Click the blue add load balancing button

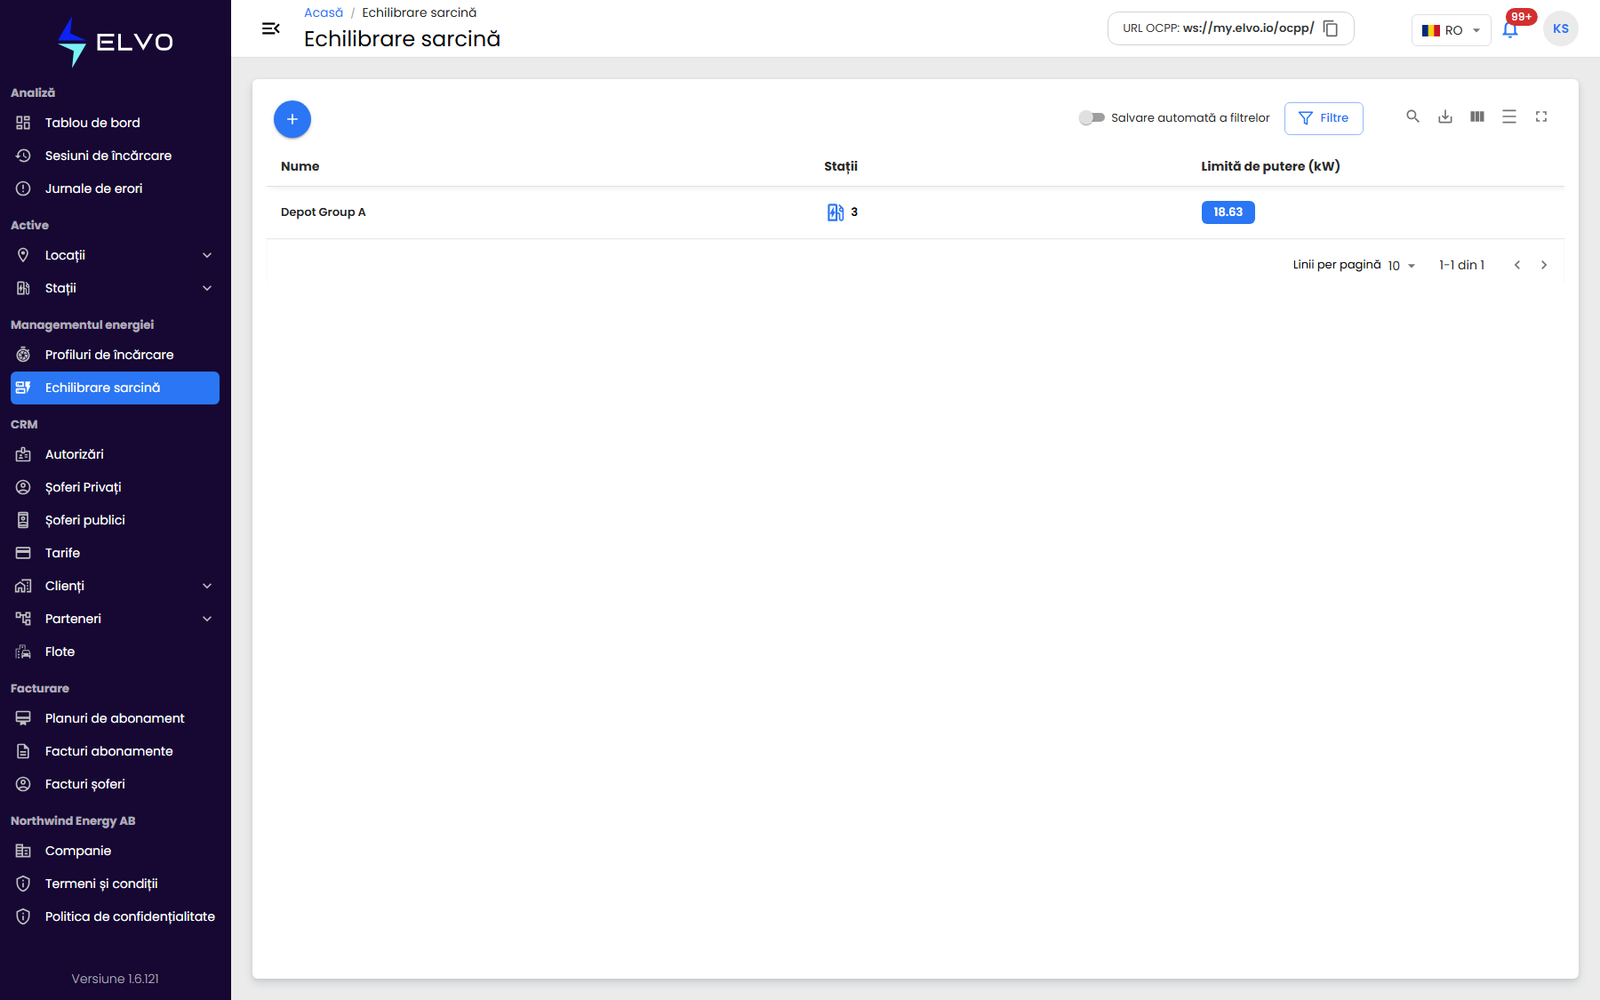292,119
